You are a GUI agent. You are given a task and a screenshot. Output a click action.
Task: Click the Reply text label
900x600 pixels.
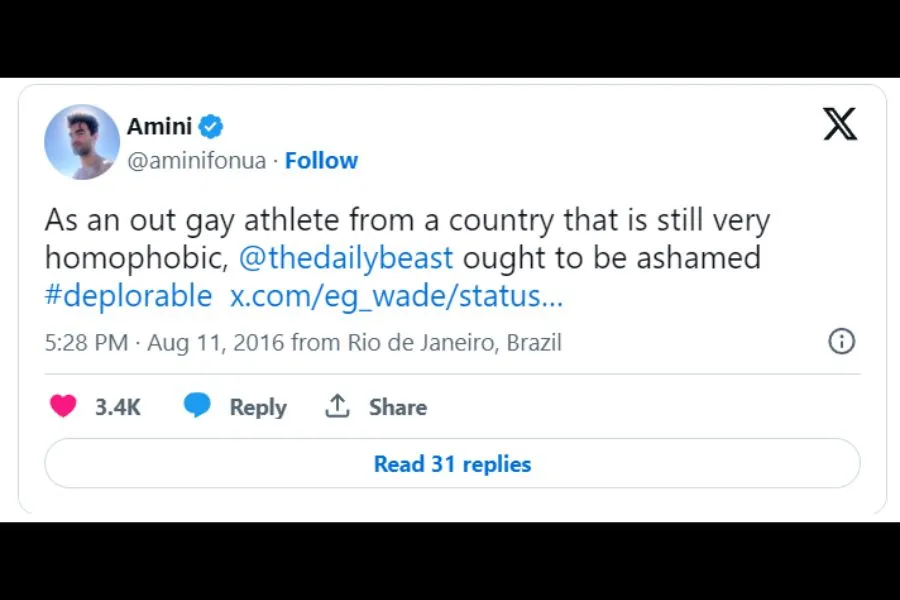pyautogui.click(x=258, y=407)
